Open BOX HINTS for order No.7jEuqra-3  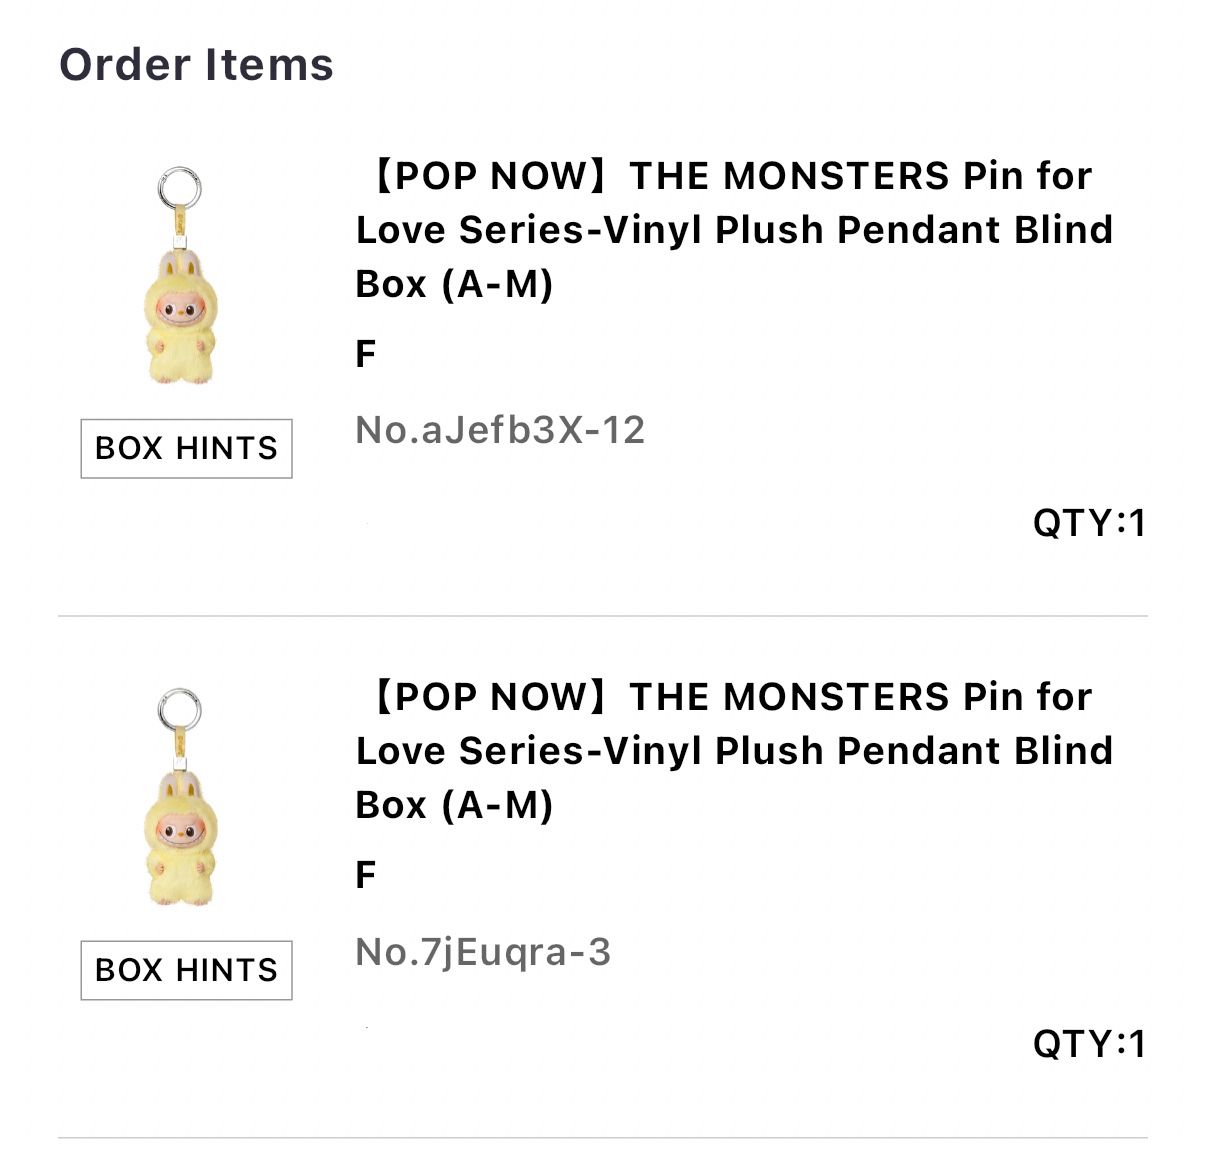coord(186,970)
